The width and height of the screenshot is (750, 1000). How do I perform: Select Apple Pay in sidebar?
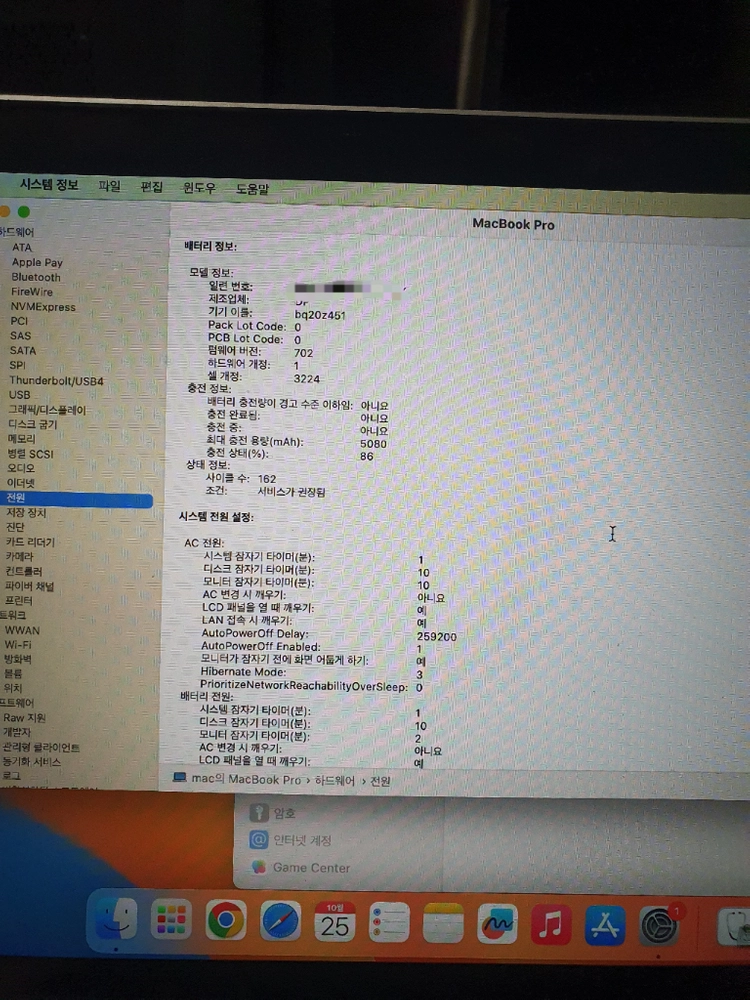click(x=37, y=262)
